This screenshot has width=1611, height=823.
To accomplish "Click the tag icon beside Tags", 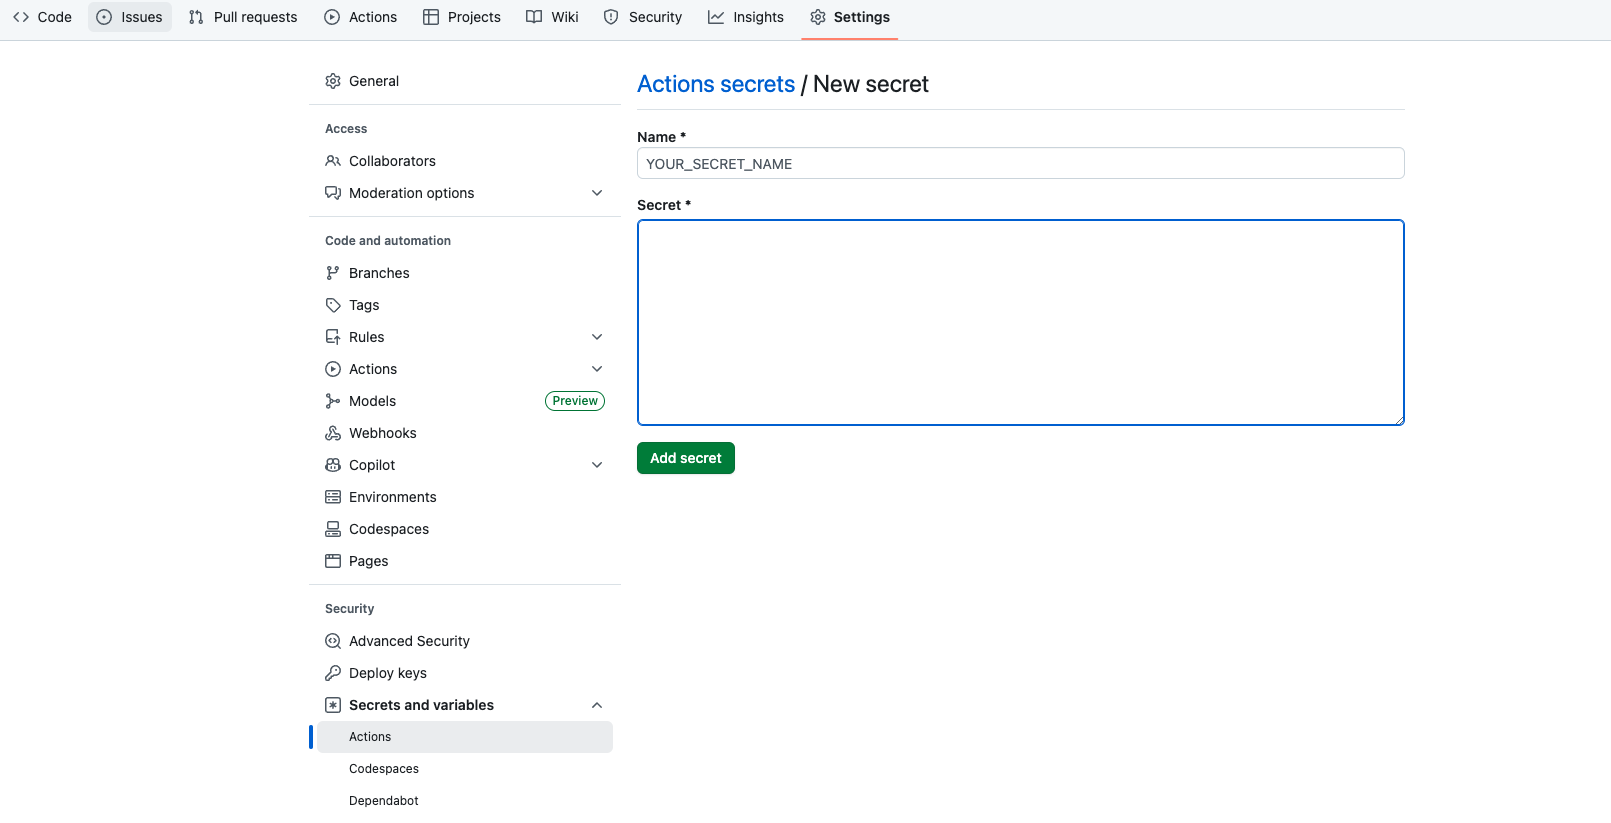I will click(333, 305).
